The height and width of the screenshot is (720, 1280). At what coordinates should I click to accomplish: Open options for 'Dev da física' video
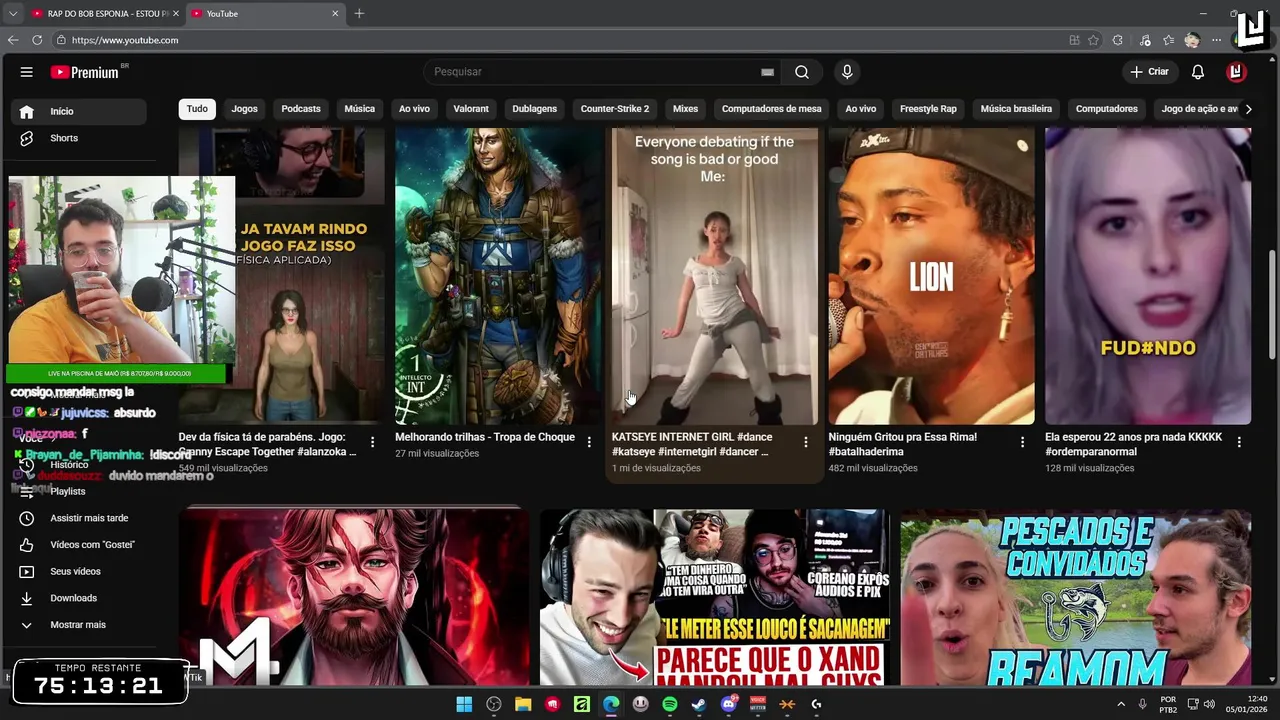373,442
